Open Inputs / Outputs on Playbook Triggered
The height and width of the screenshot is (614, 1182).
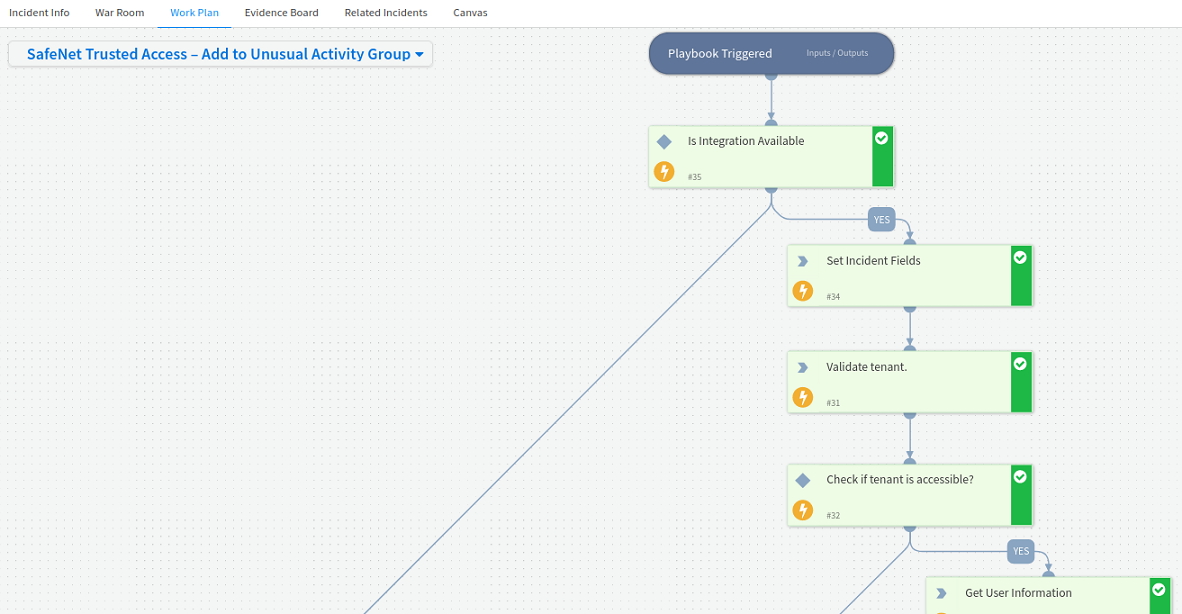click(x=837, y=53)
